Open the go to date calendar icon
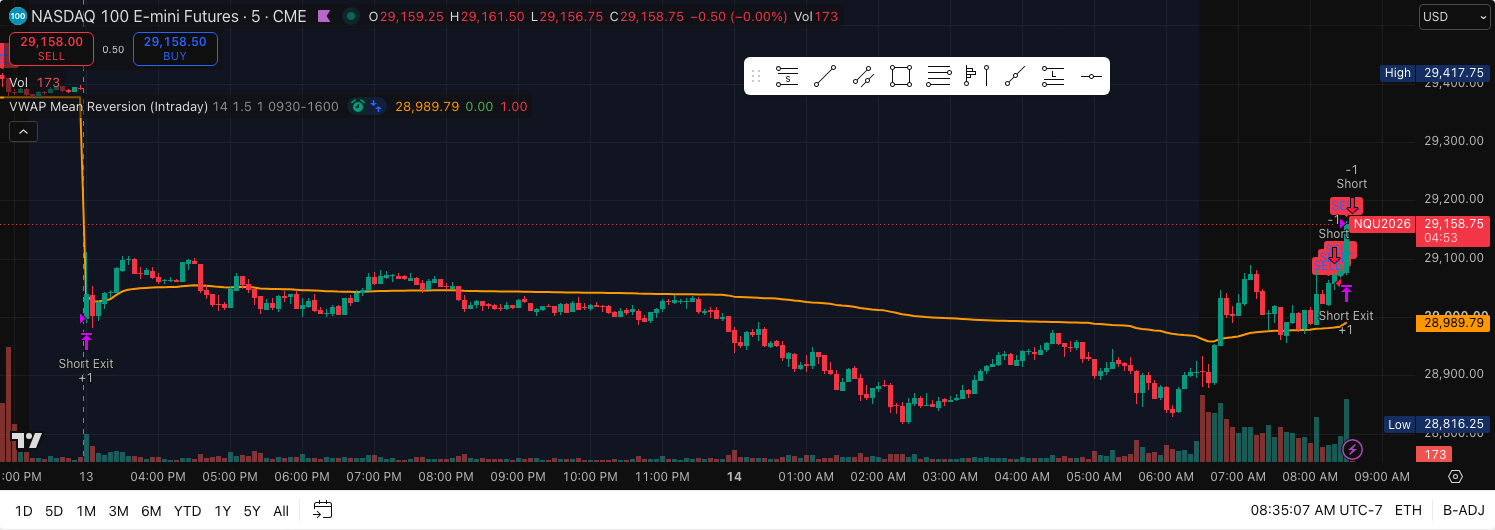This screenshot has width=1495, height=530. (x=322, y=510)
